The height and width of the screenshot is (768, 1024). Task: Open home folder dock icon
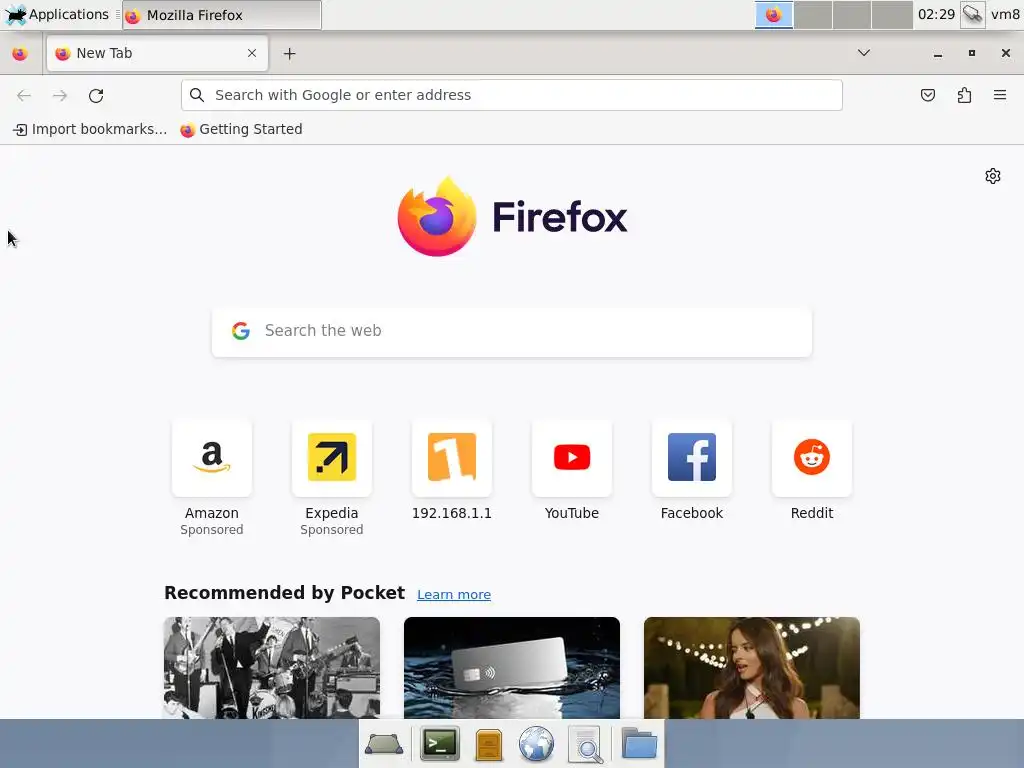pos(639,743)
